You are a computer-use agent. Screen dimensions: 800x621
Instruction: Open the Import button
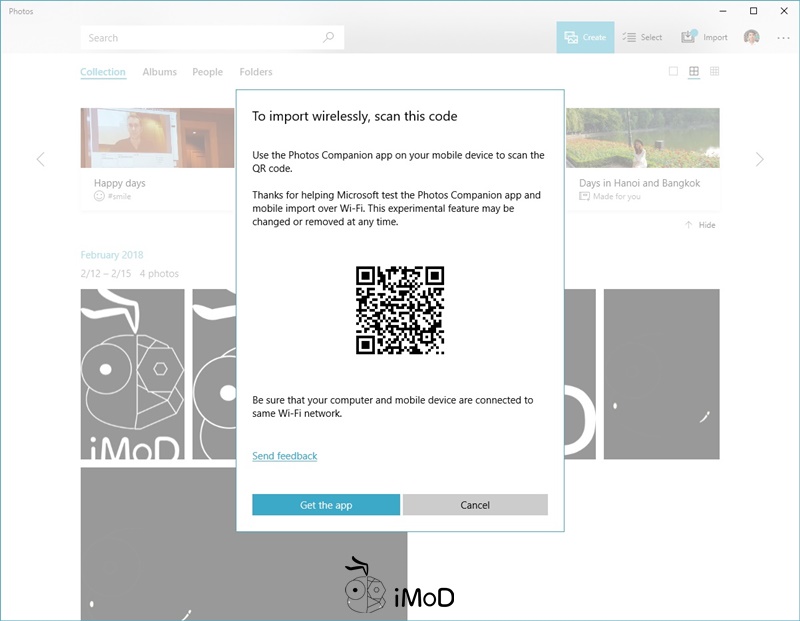(705, 37)
